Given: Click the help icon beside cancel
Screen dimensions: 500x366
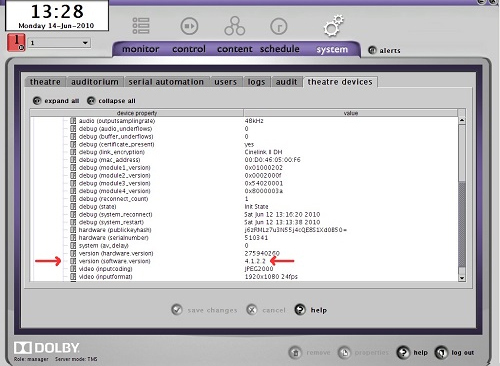Looking at the screenshot, I should tap(300, 310).
